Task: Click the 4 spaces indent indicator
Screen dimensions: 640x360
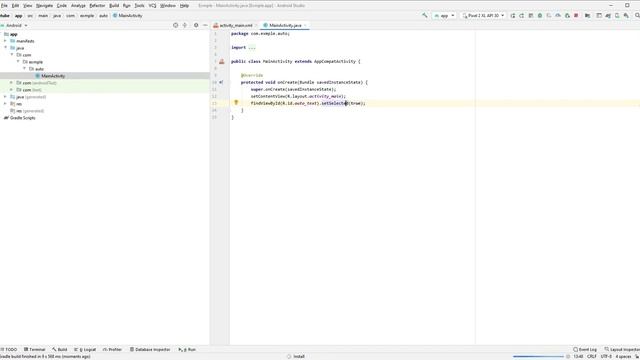Action: pyautogui.click(x=623, y=357)
